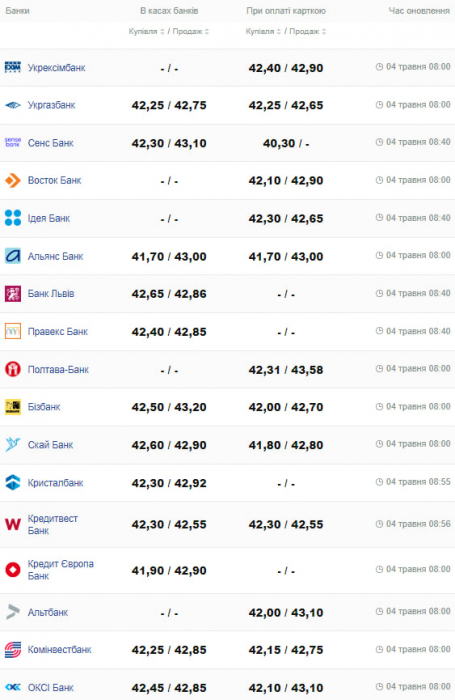Click the Восток Банк orange arrow logo
The width and height of the screenshot is (455, 700).
(x=13, y=181)
